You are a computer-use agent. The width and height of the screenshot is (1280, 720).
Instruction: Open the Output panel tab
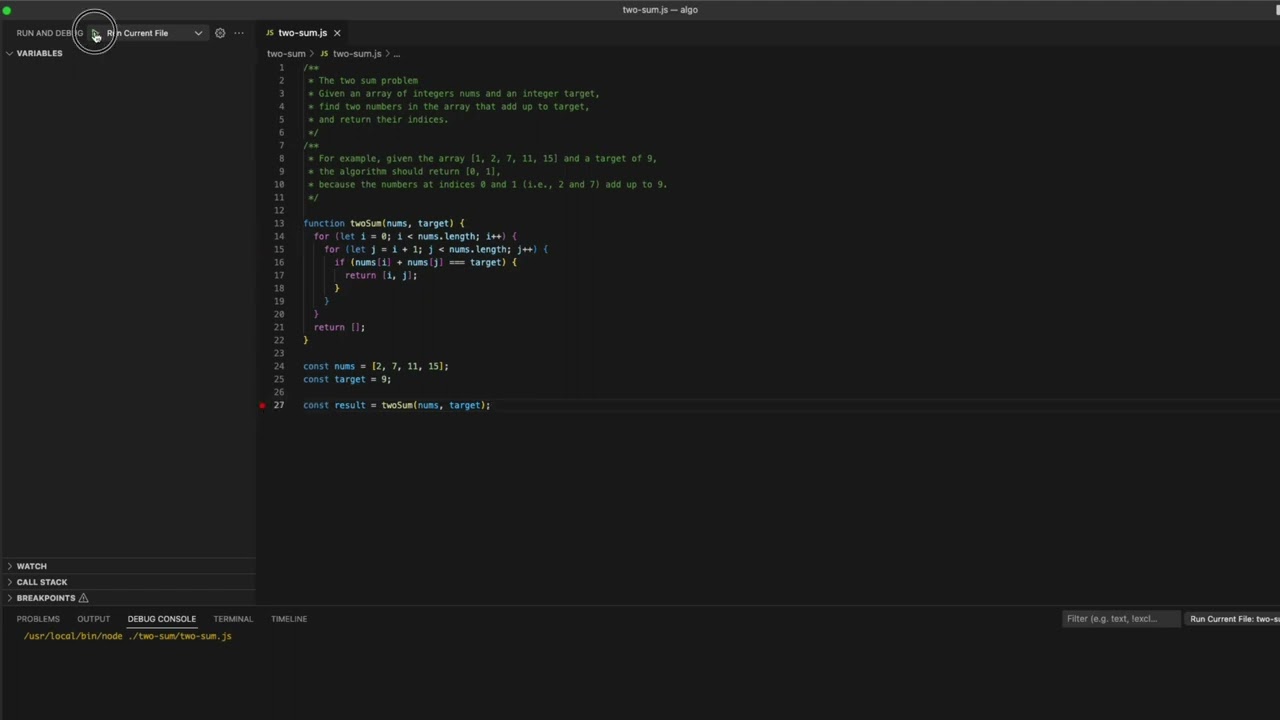coord(93,619)
